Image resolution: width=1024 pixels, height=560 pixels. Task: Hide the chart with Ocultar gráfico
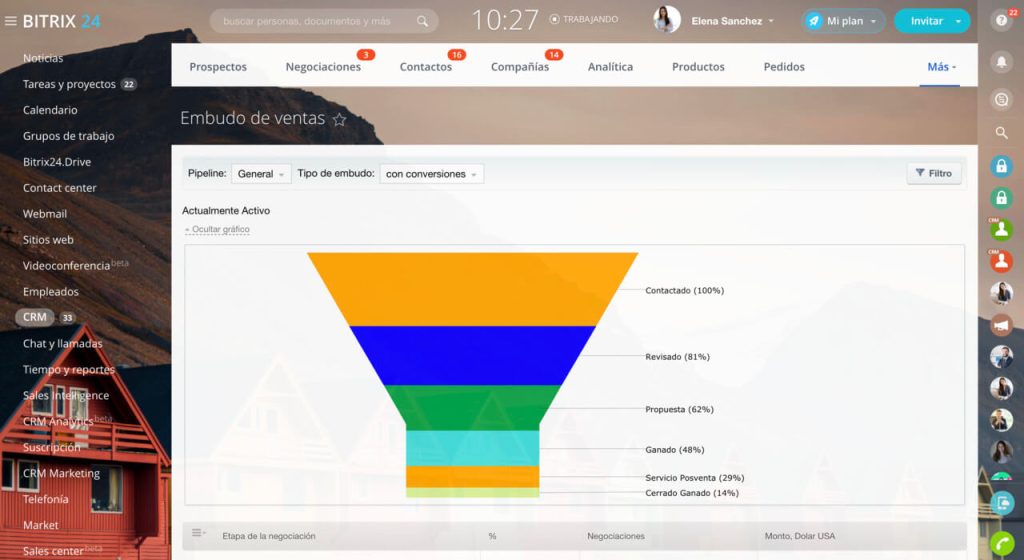tap(217, 230)
